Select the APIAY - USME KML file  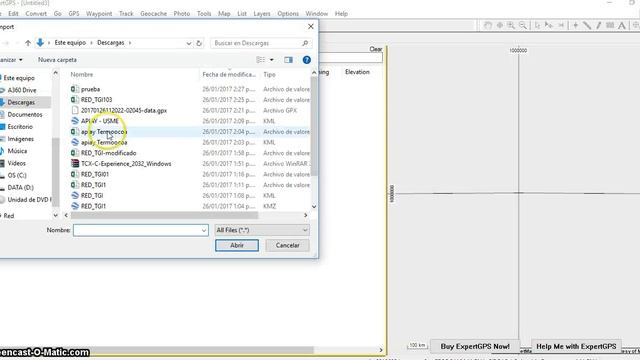click(100, 121)
